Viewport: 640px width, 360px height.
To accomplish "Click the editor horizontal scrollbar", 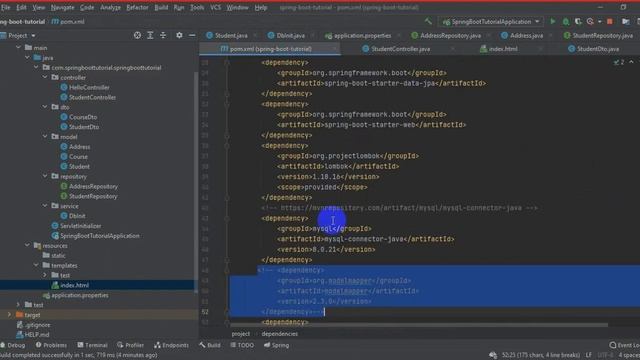I will pos(419,325).
